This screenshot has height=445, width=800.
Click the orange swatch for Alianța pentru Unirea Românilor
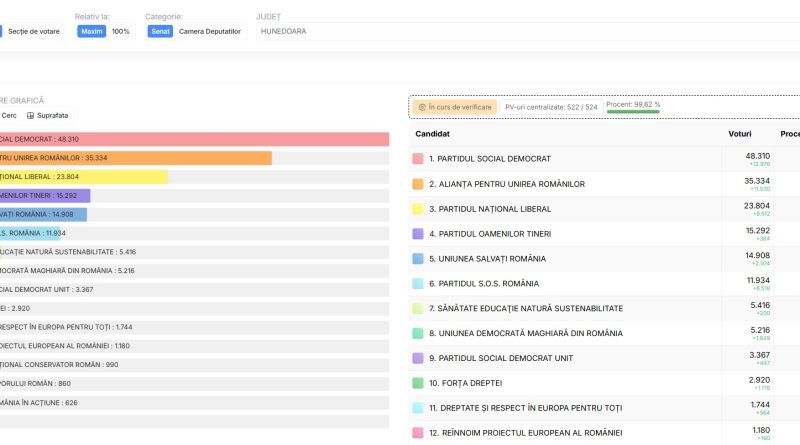(418, 184)
